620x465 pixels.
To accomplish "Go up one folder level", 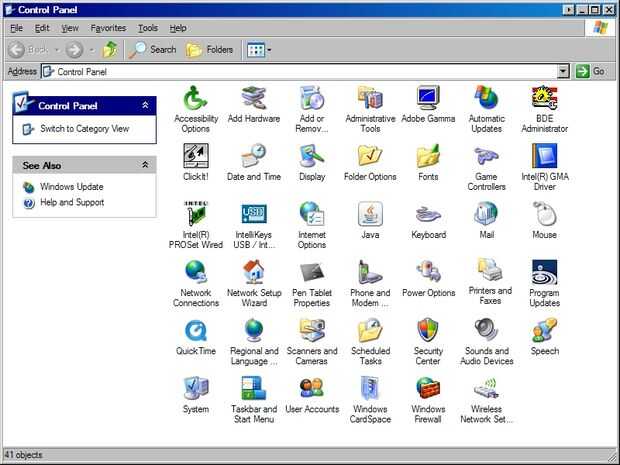I will pos(110,50).
